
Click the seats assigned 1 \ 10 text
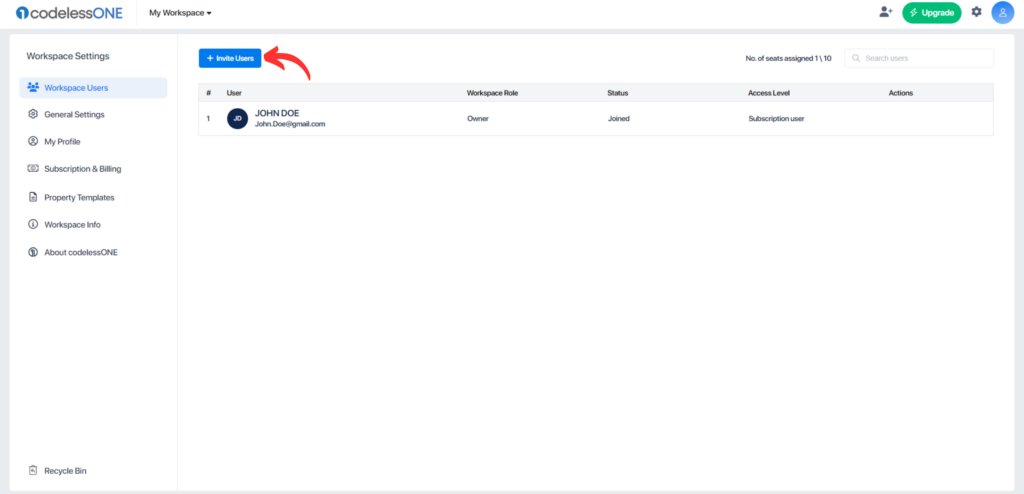point(789,58)
